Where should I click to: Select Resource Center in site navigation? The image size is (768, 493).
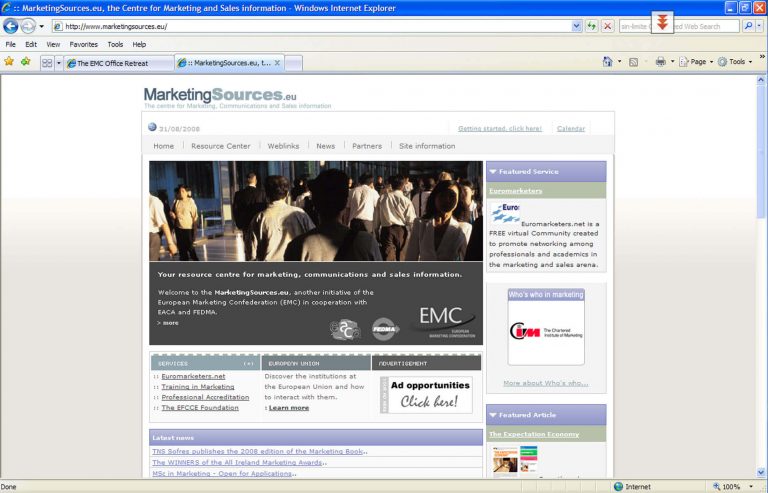click(220, 146)
